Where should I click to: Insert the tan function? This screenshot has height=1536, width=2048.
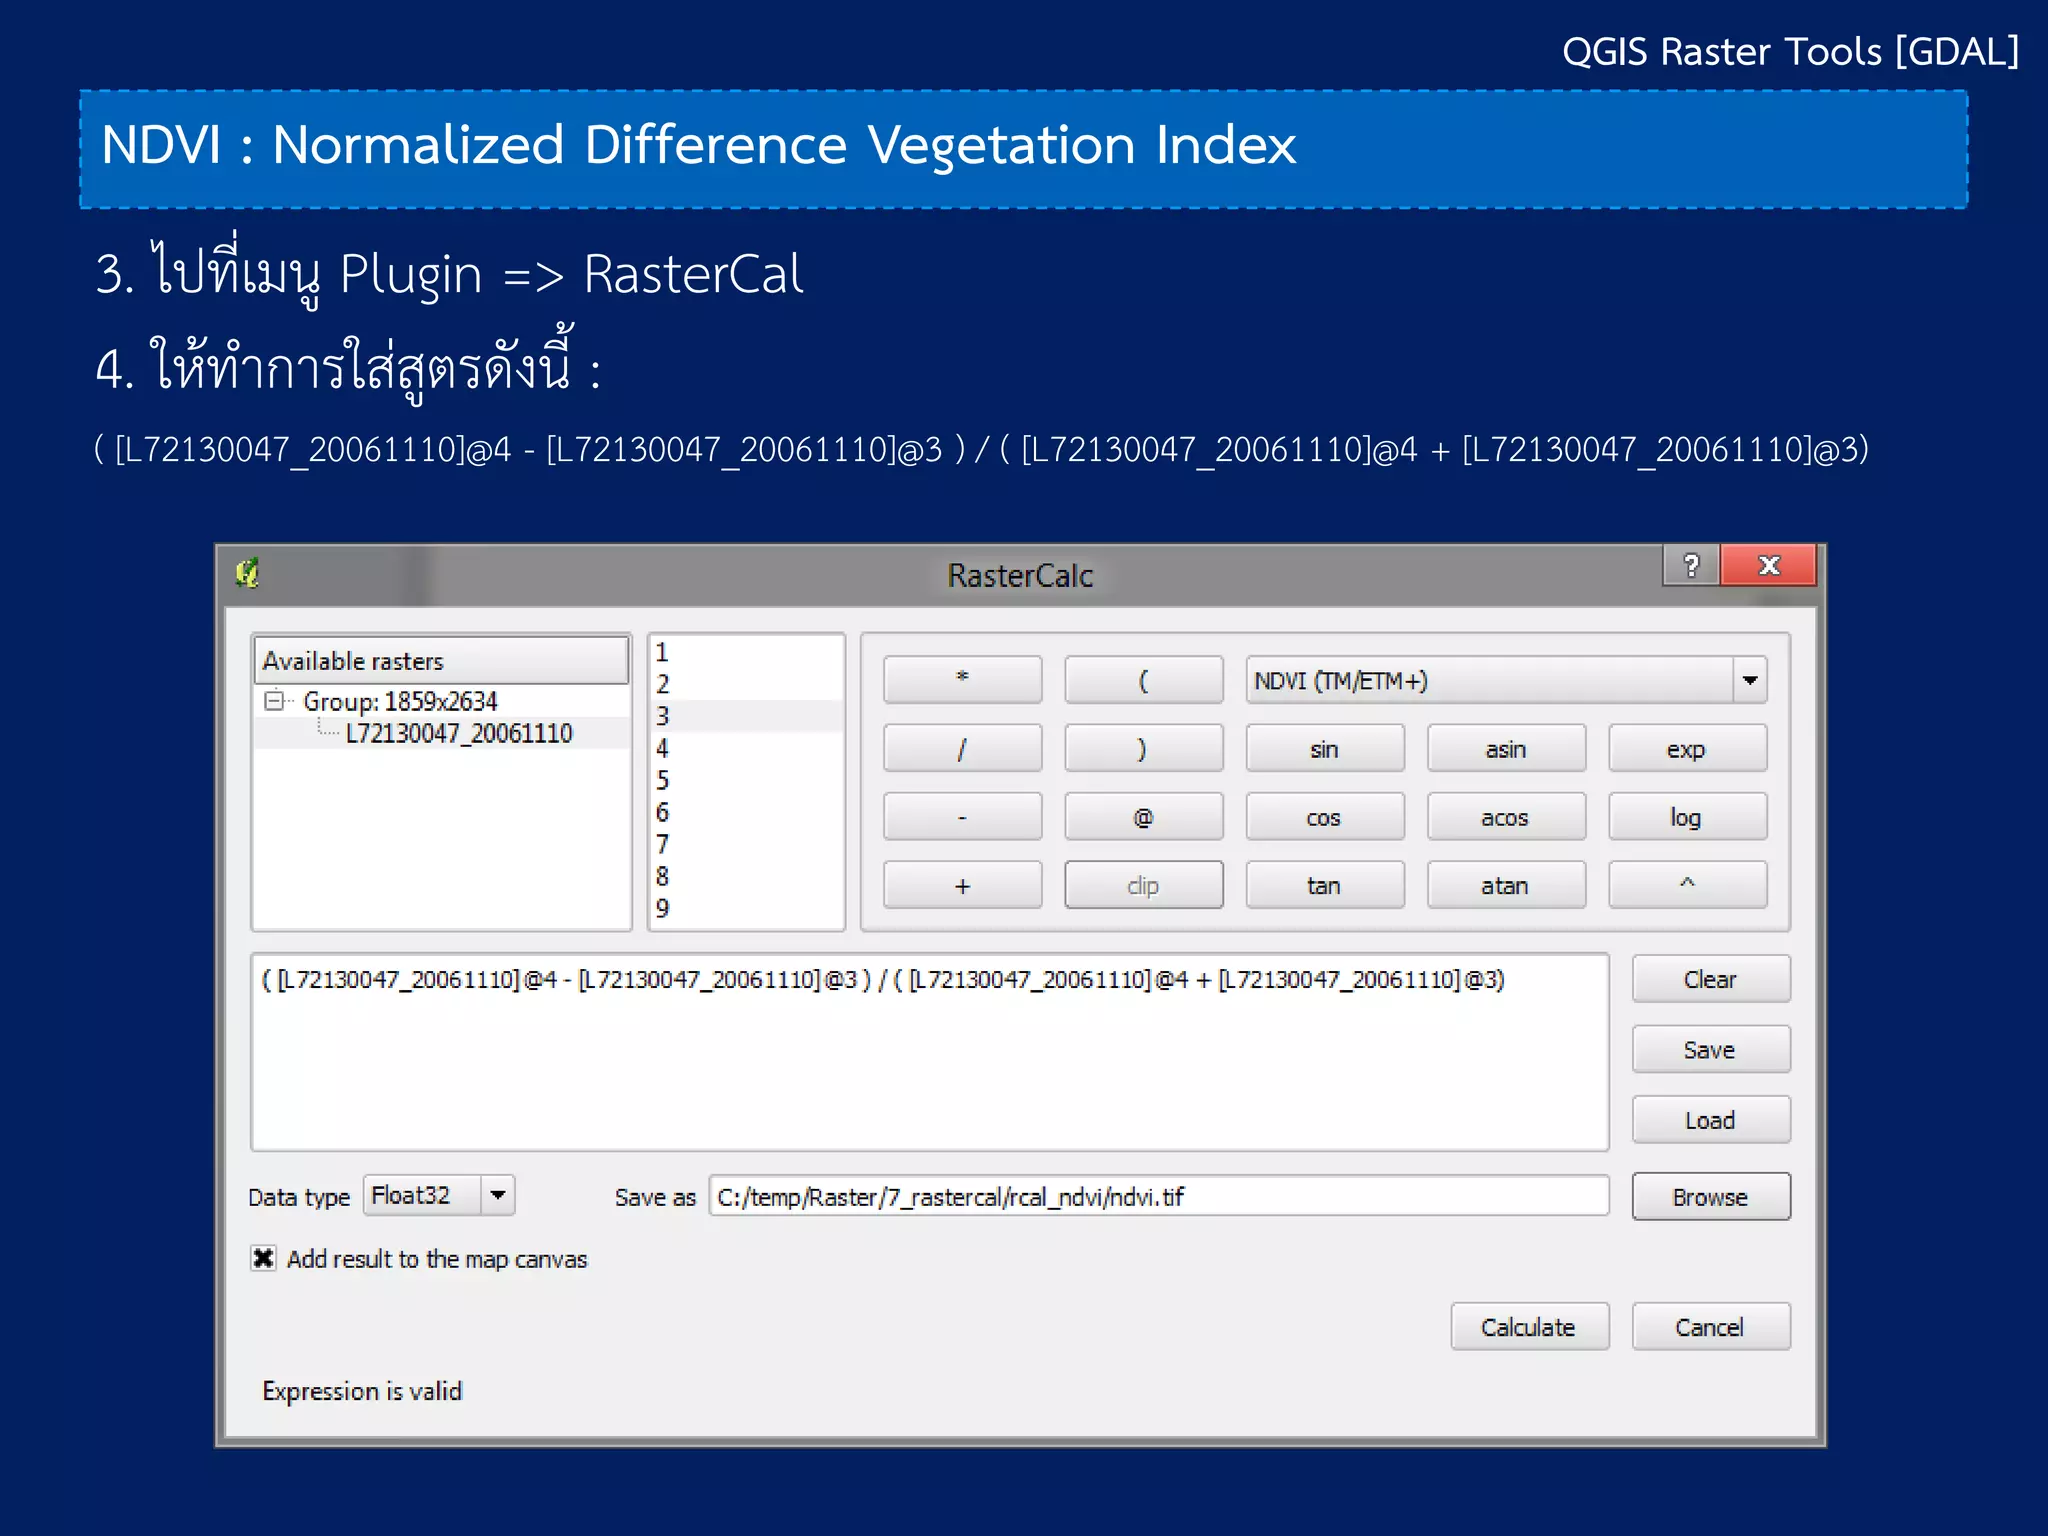coord(1324,885)
